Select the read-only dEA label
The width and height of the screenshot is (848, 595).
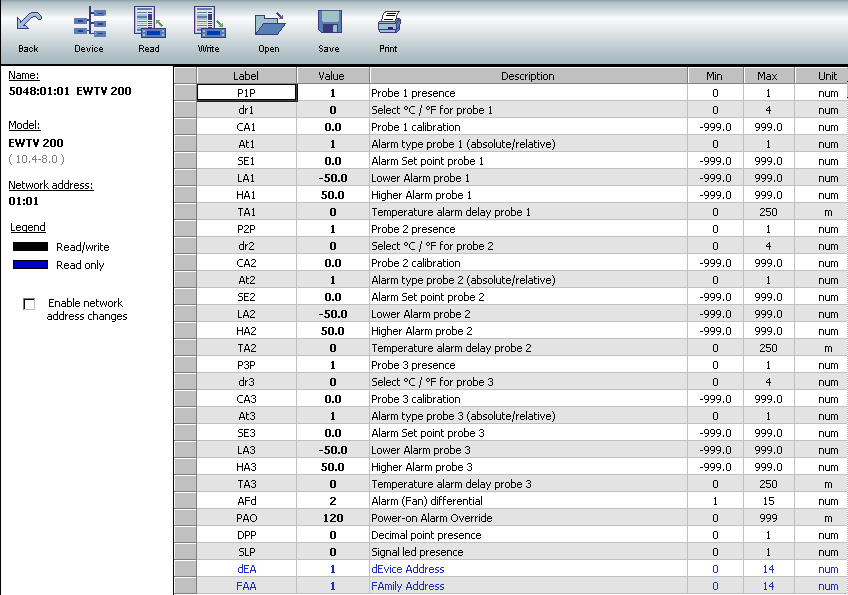(x=247, y=569)
